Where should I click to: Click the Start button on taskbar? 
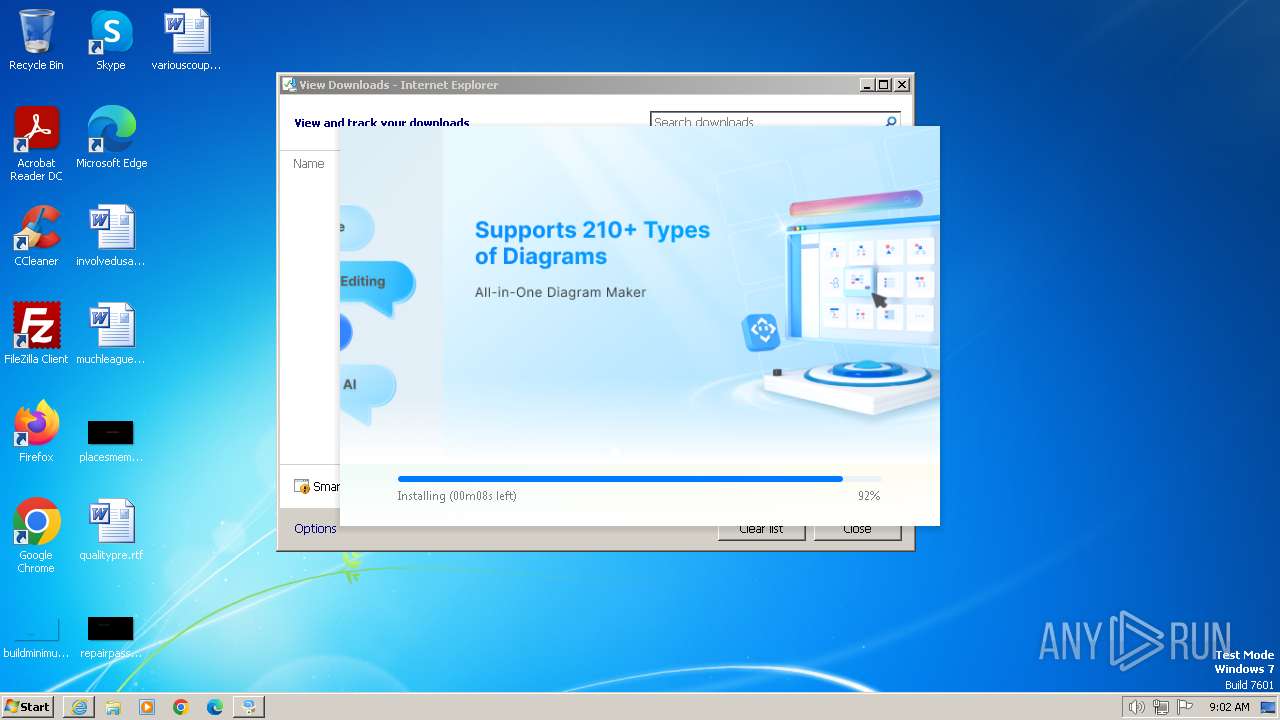(27, 706)
